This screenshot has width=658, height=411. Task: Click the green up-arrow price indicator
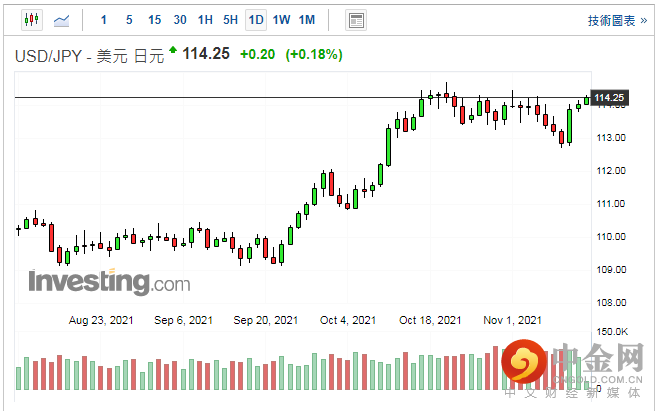pyautogui.click(x=173, y=50)
